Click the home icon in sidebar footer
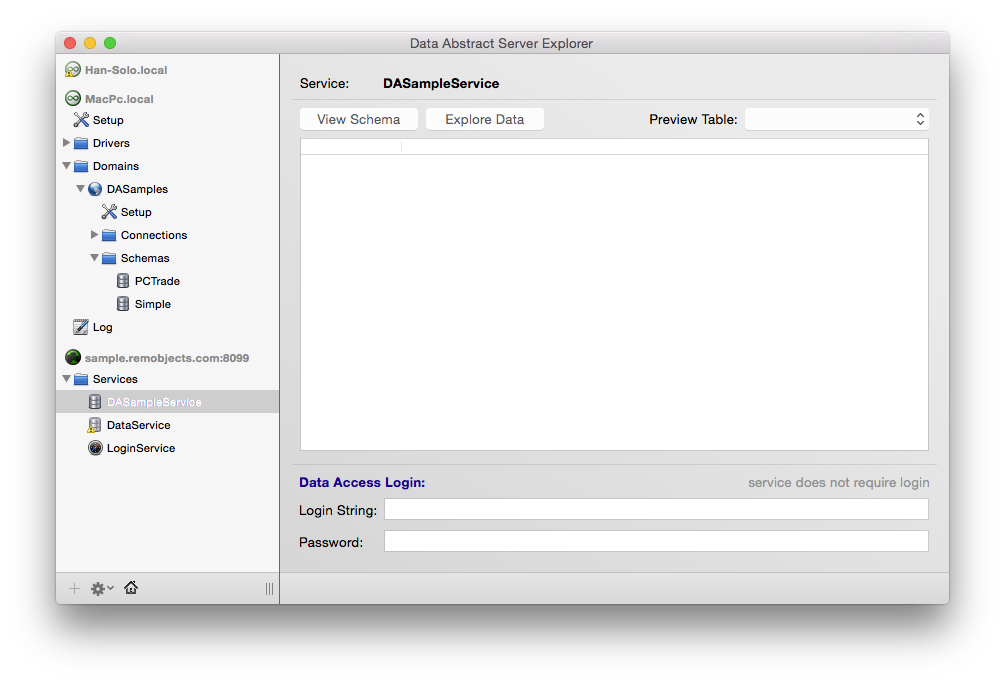Viewport: 1005px width, 684px height. [131, 588]
